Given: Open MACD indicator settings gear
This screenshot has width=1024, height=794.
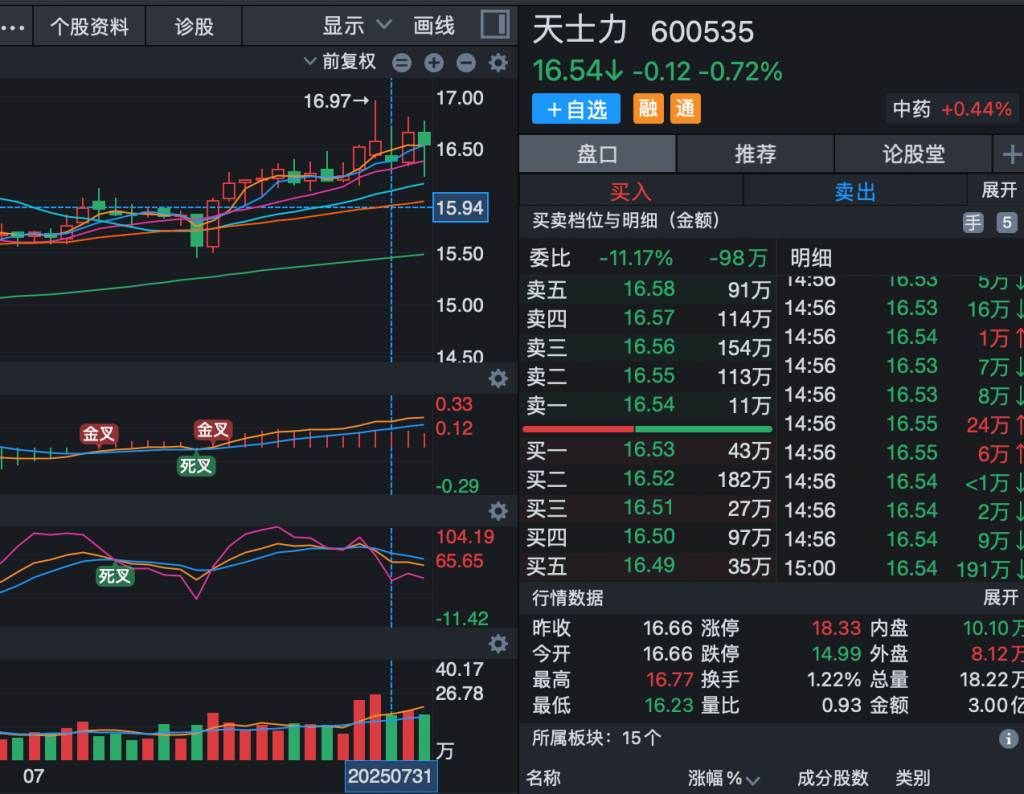Looking at the screenshot, I should (x=498, y=379).
